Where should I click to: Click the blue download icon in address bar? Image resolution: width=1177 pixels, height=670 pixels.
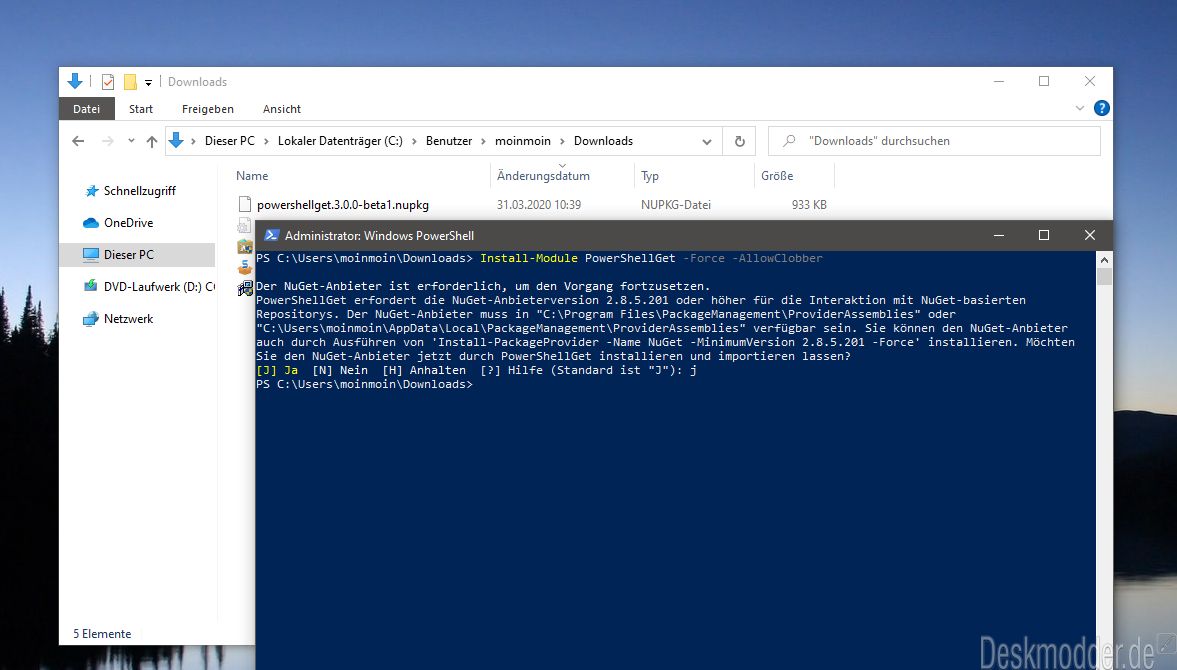click(x=176, y=140)
